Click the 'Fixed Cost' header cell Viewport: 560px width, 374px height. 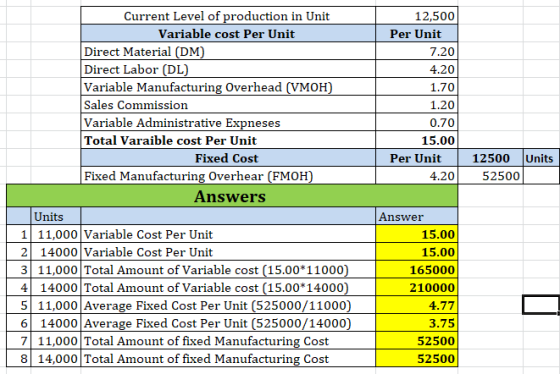228,158
